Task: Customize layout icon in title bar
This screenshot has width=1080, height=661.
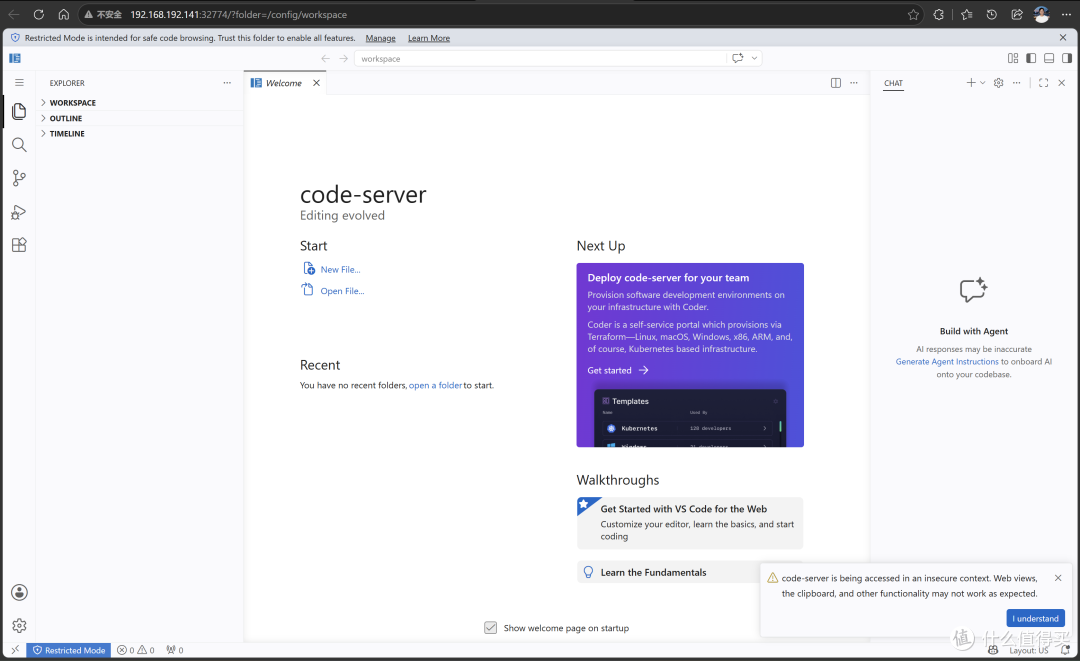Action: click(1013, 59)
